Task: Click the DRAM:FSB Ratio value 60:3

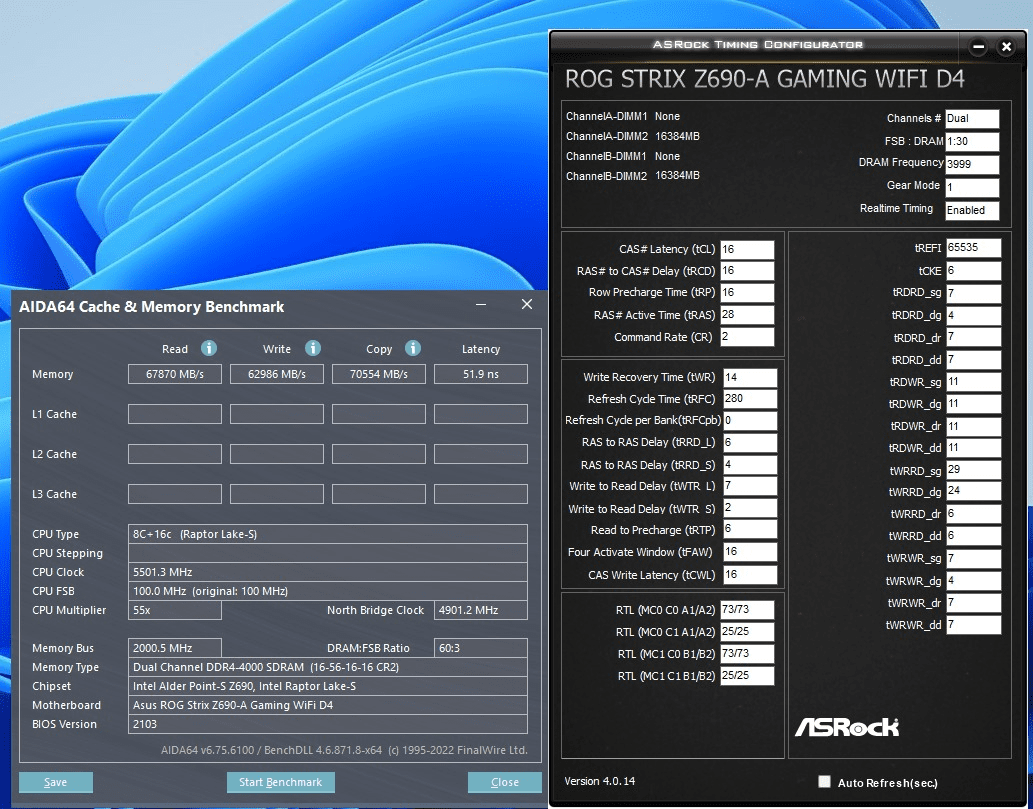Action: 481,648
